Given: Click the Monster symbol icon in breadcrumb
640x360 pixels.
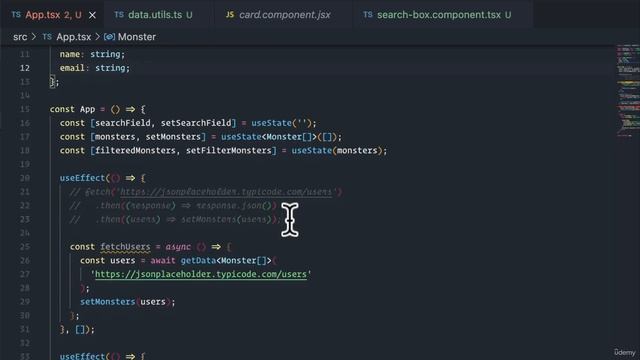Looking at the screenshot, I should tap(109, 37).
